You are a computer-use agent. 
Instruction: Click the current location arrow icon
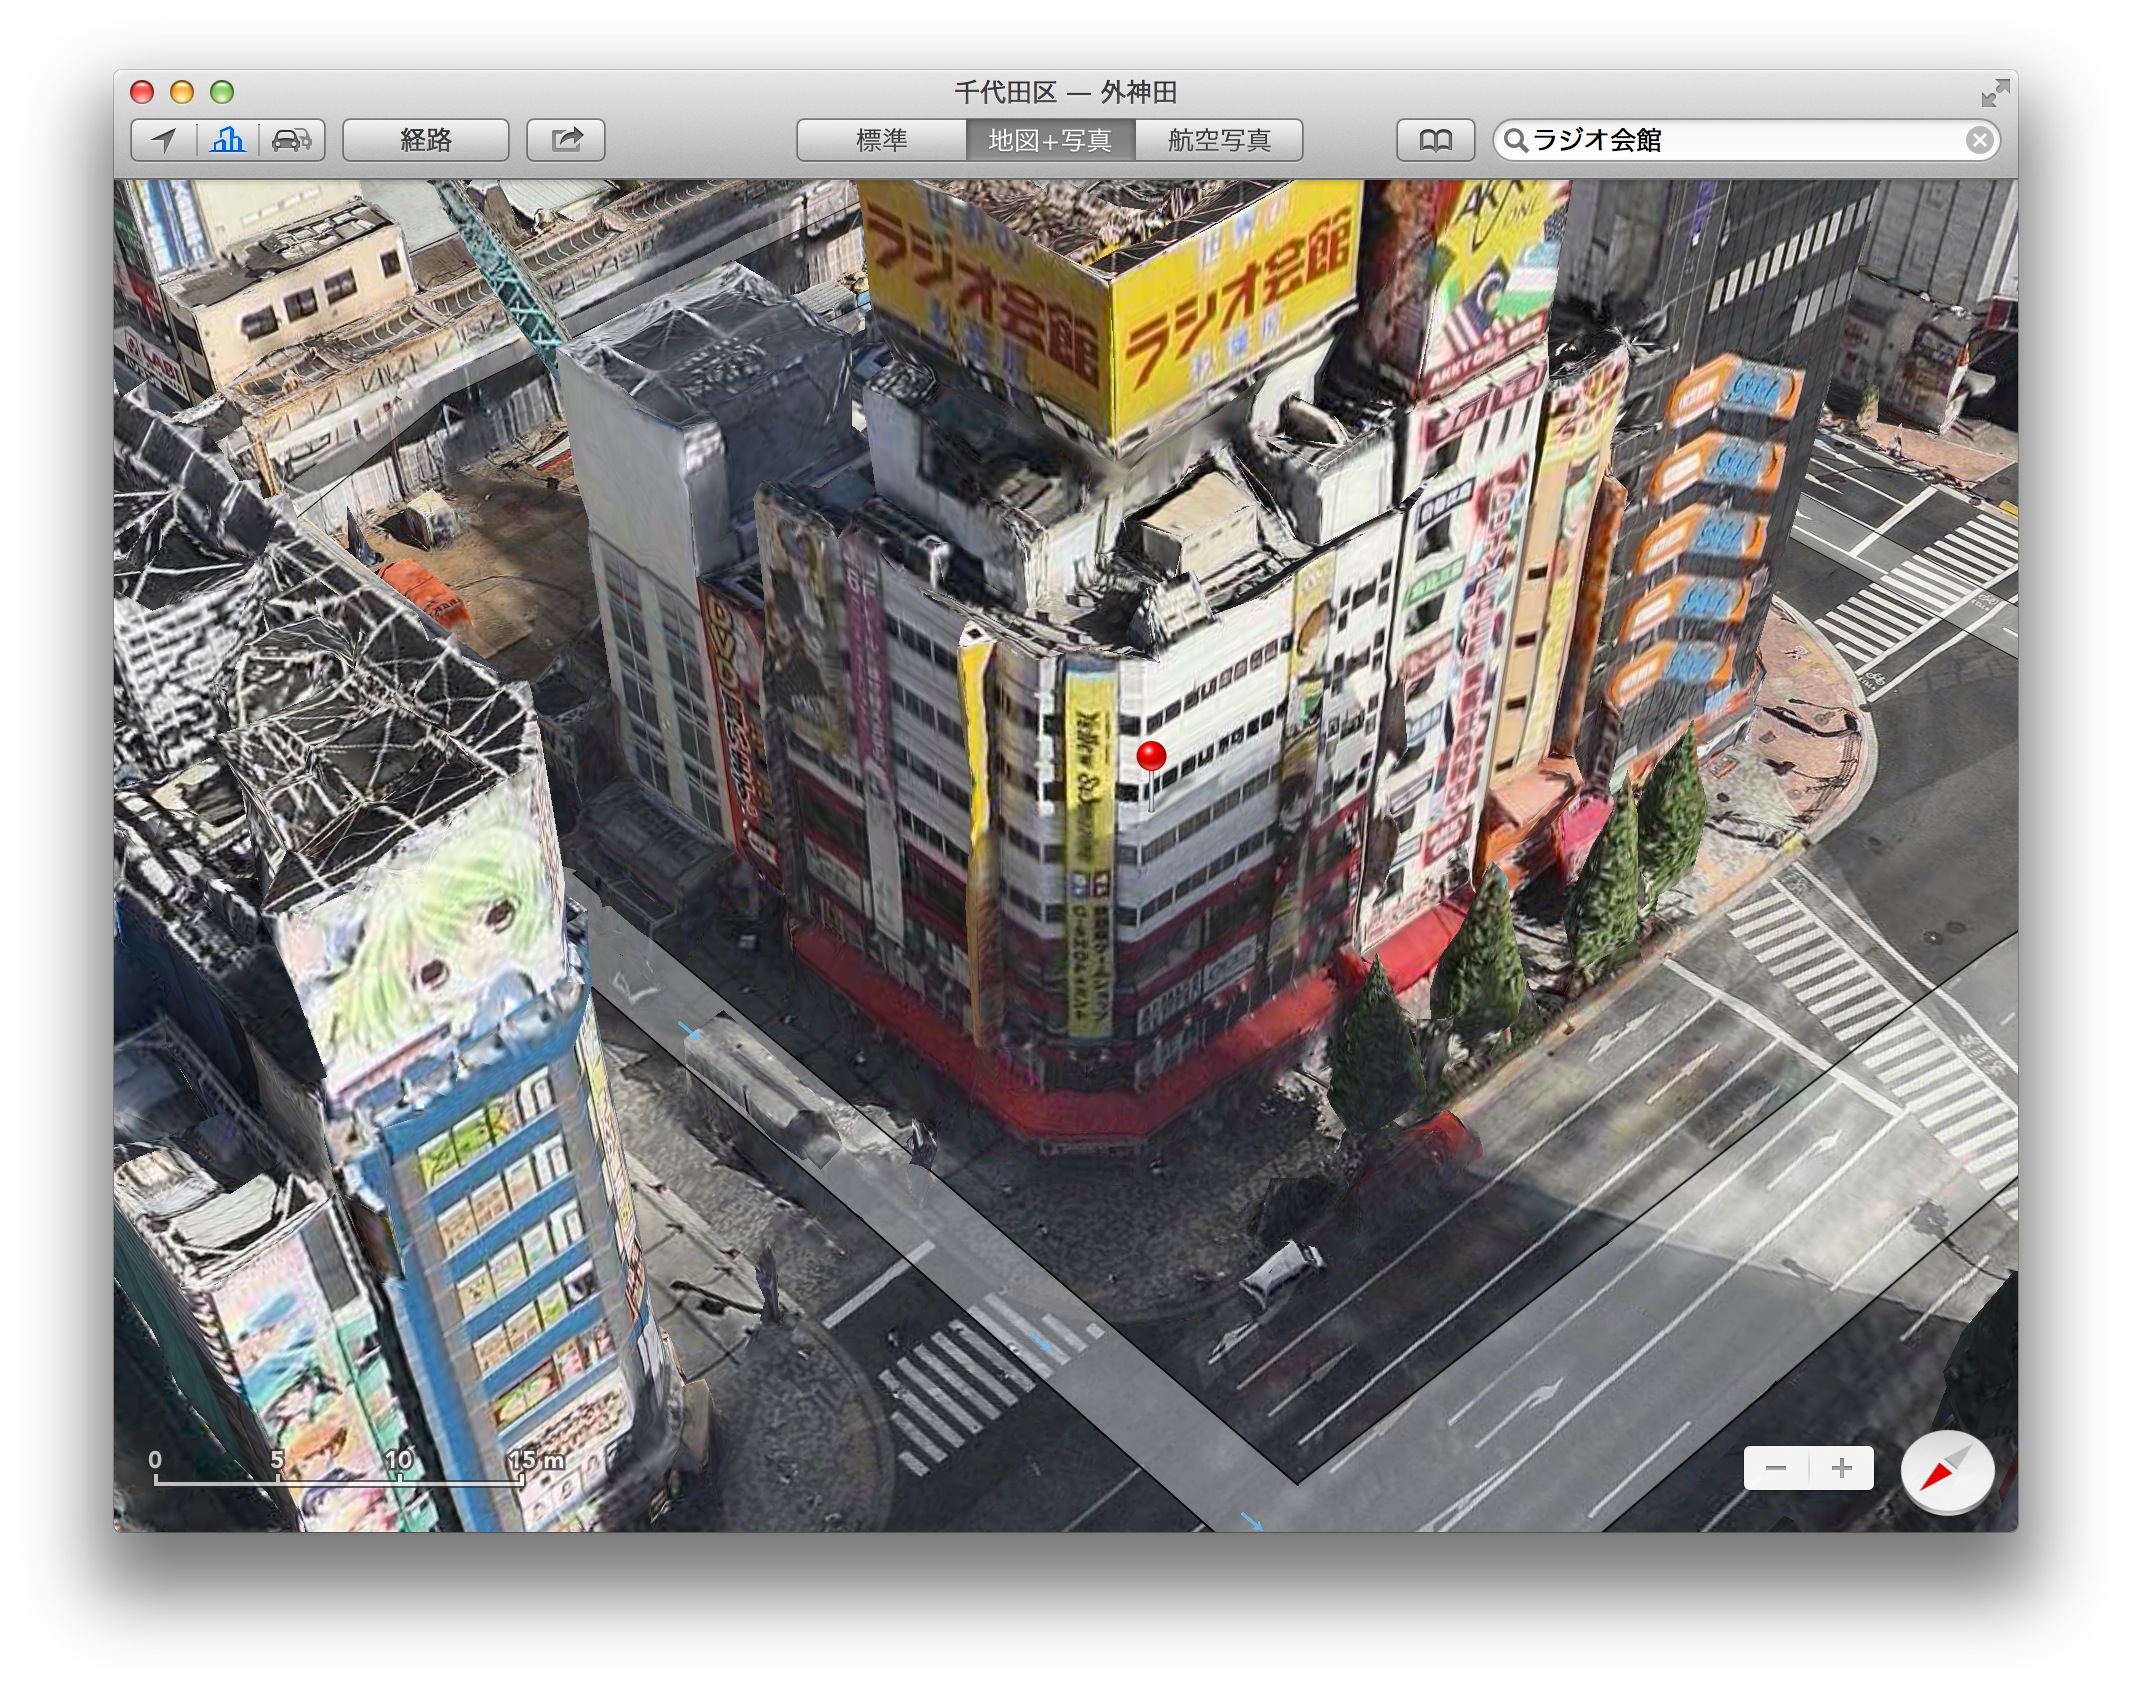pos(164,140)
